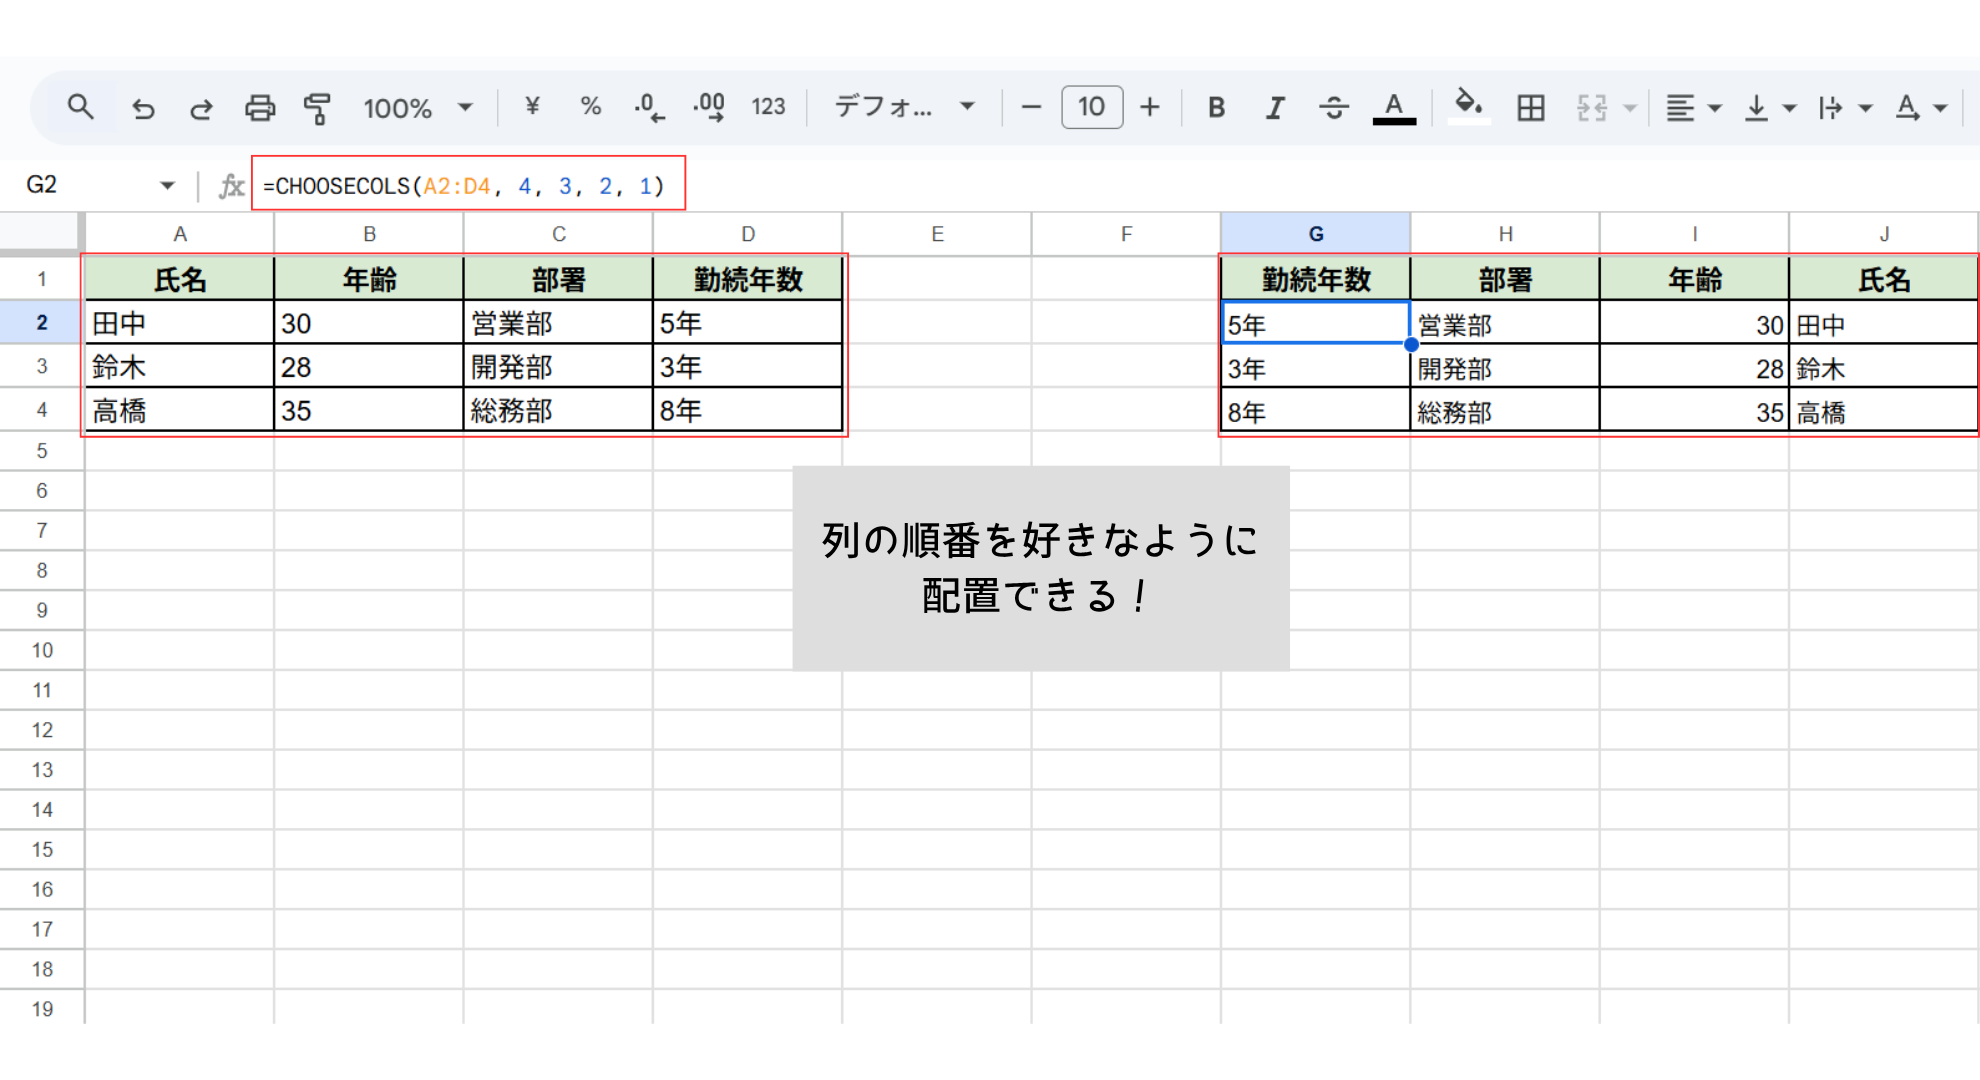
Task: Open the fill color picker
Action: tap(1468, 104)
